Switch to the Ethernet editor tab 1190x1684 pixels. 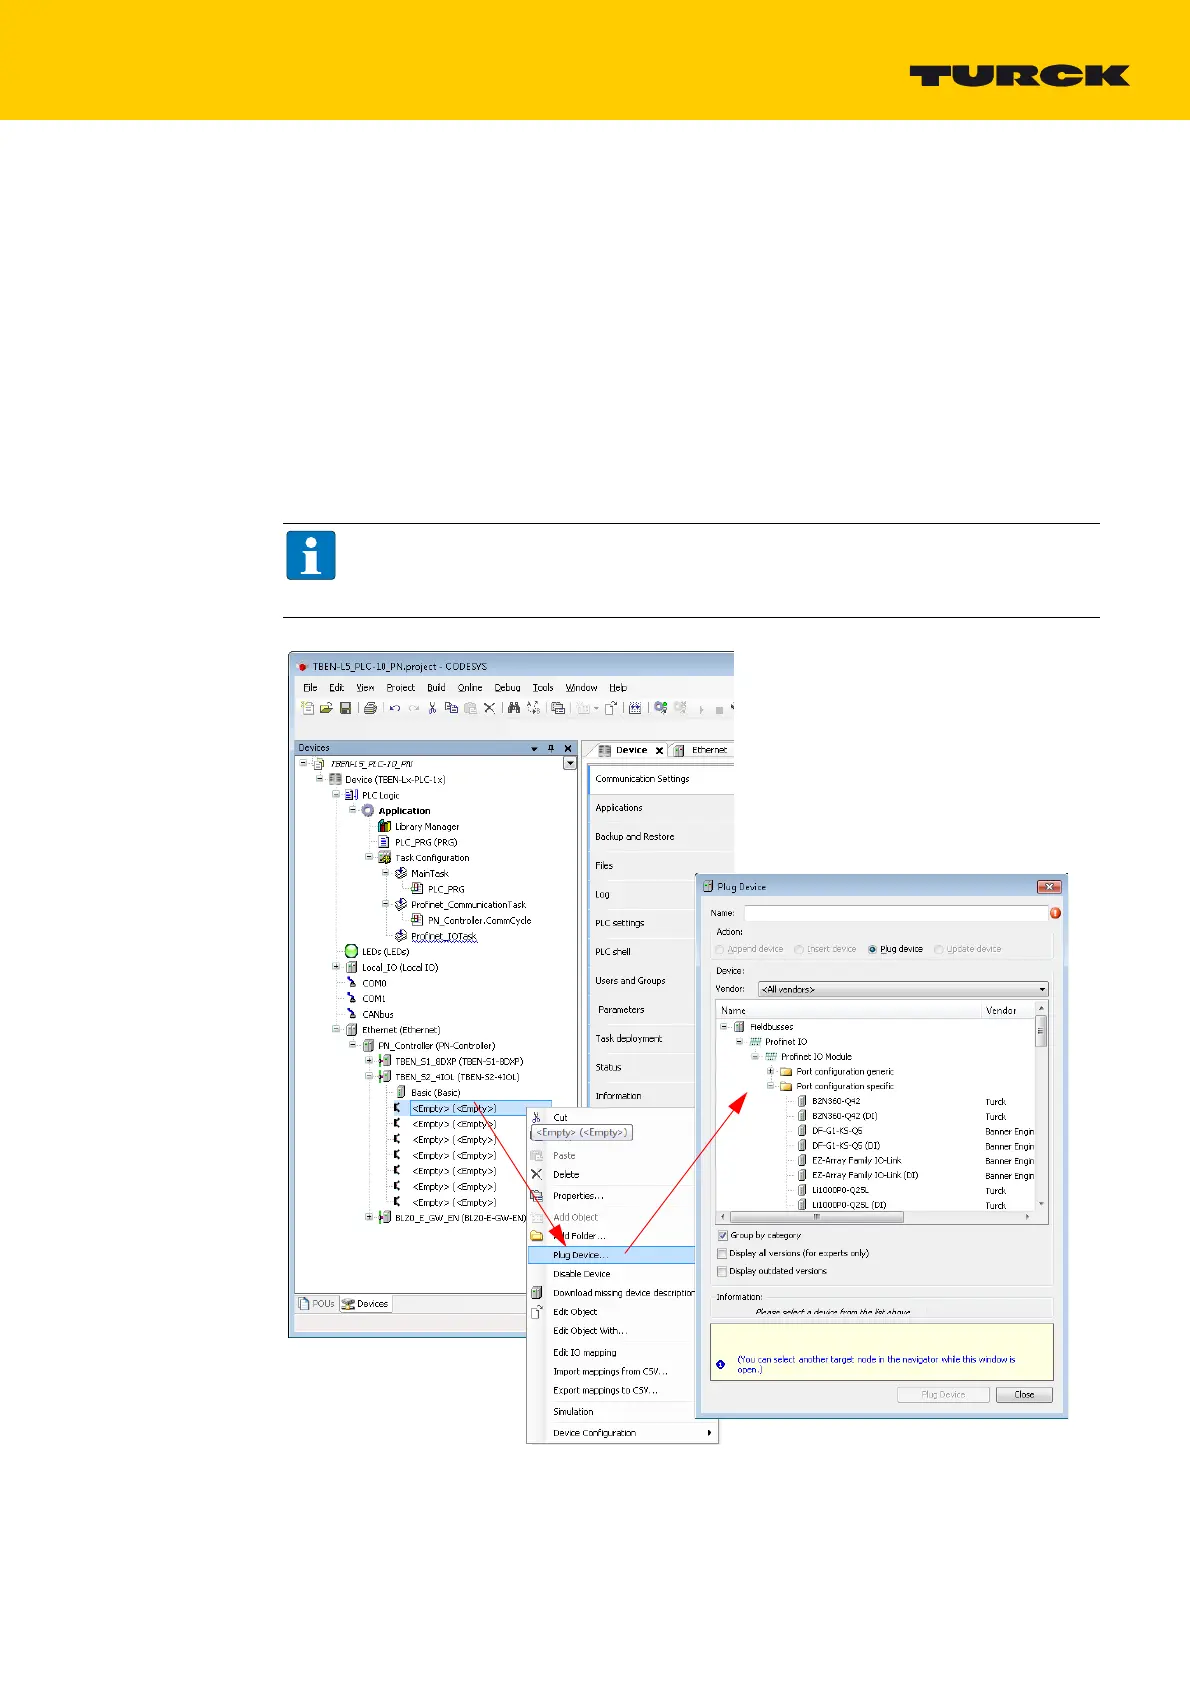coord(702,750)
